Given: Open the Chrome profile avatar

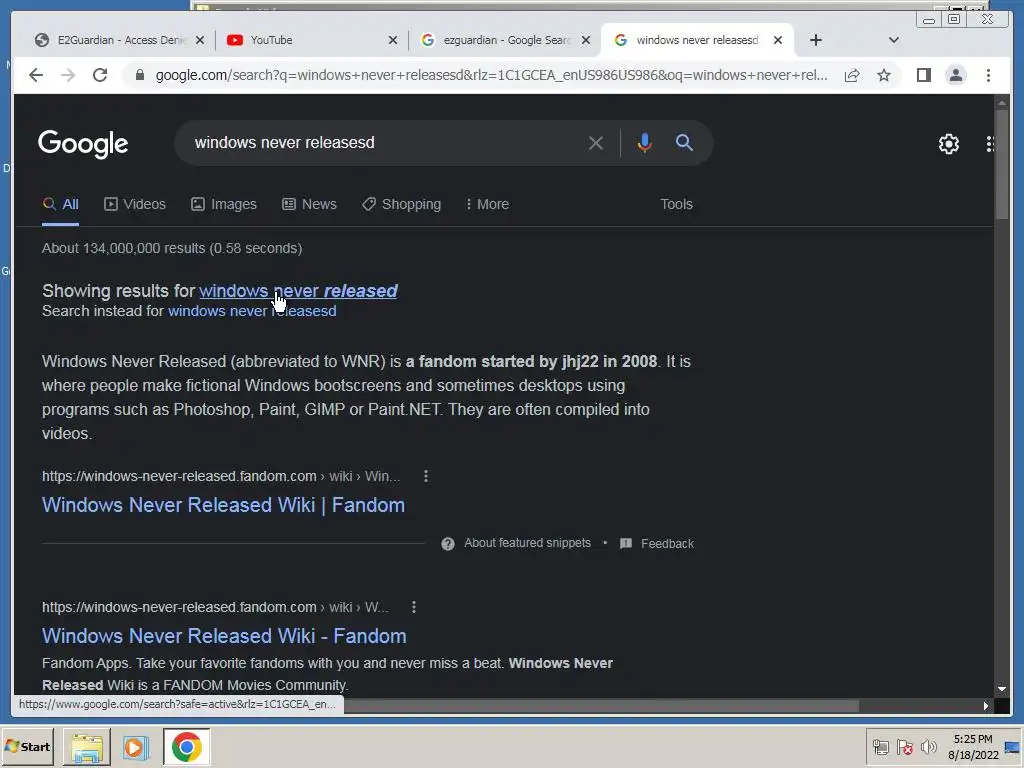Looking at the screenshot, I should click(x=955, y=75).
